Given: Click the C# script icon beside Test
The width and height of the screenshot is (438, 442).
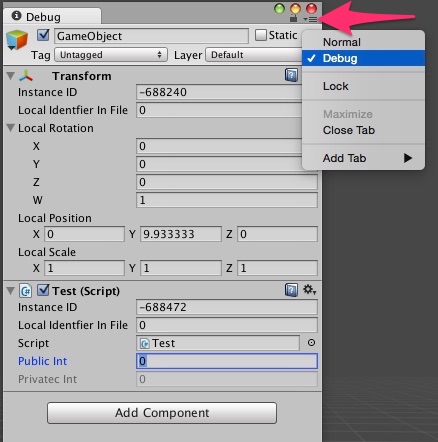Looking at the screenshot, I should coord(26,291).
